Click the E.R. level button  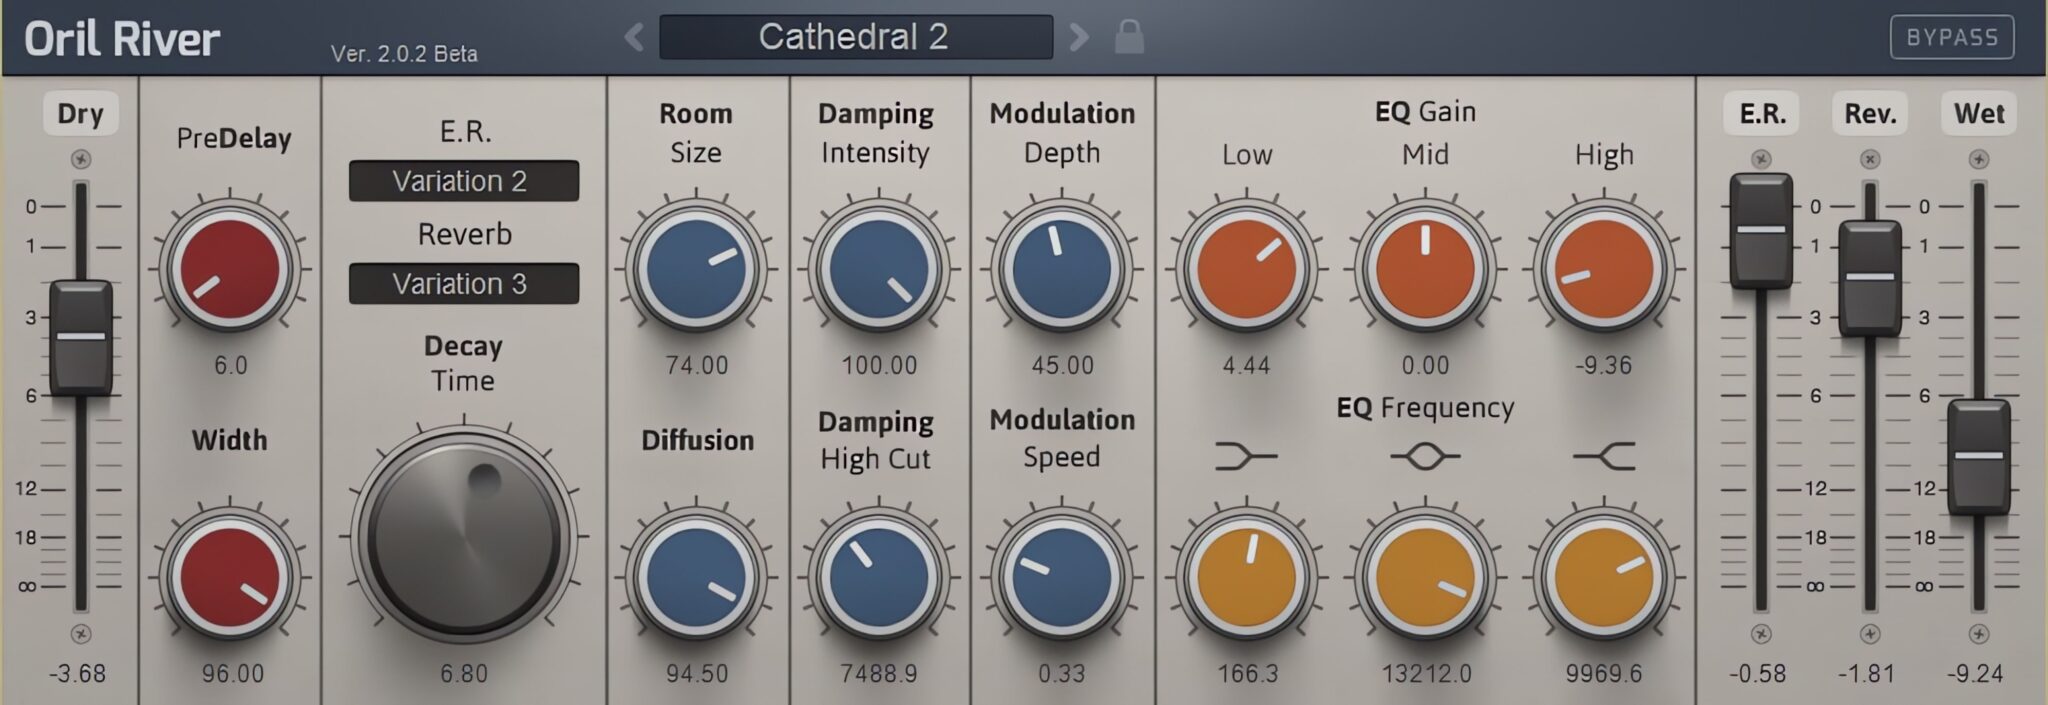point(1762,114)
